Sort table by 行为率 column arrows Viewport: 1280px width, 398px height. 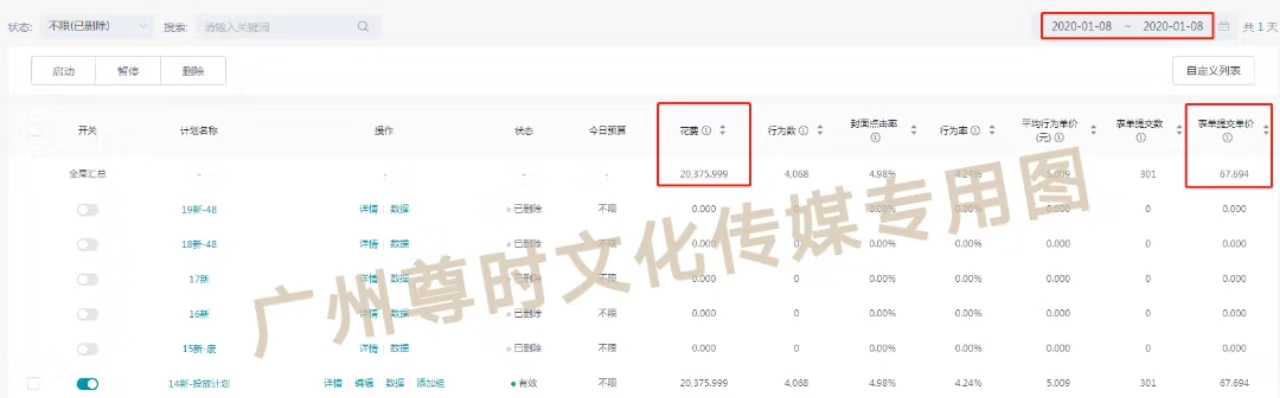[992, 130]
